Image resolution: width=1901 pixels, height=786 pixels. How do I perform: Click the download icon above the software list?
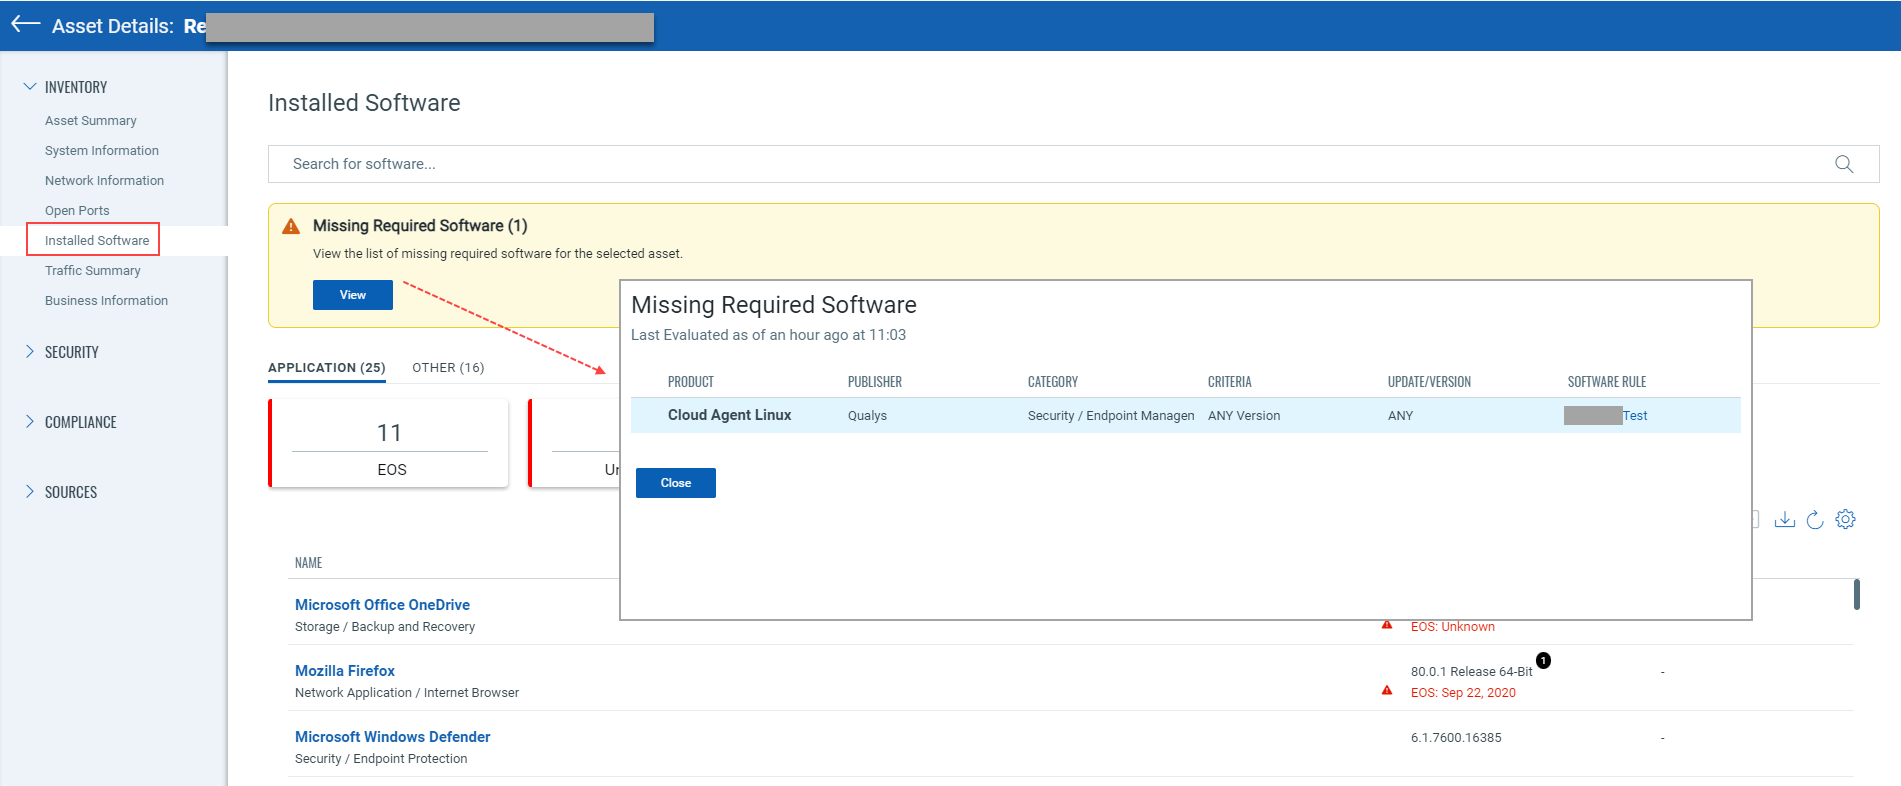pyautogui.click(x=1784, y=519)
